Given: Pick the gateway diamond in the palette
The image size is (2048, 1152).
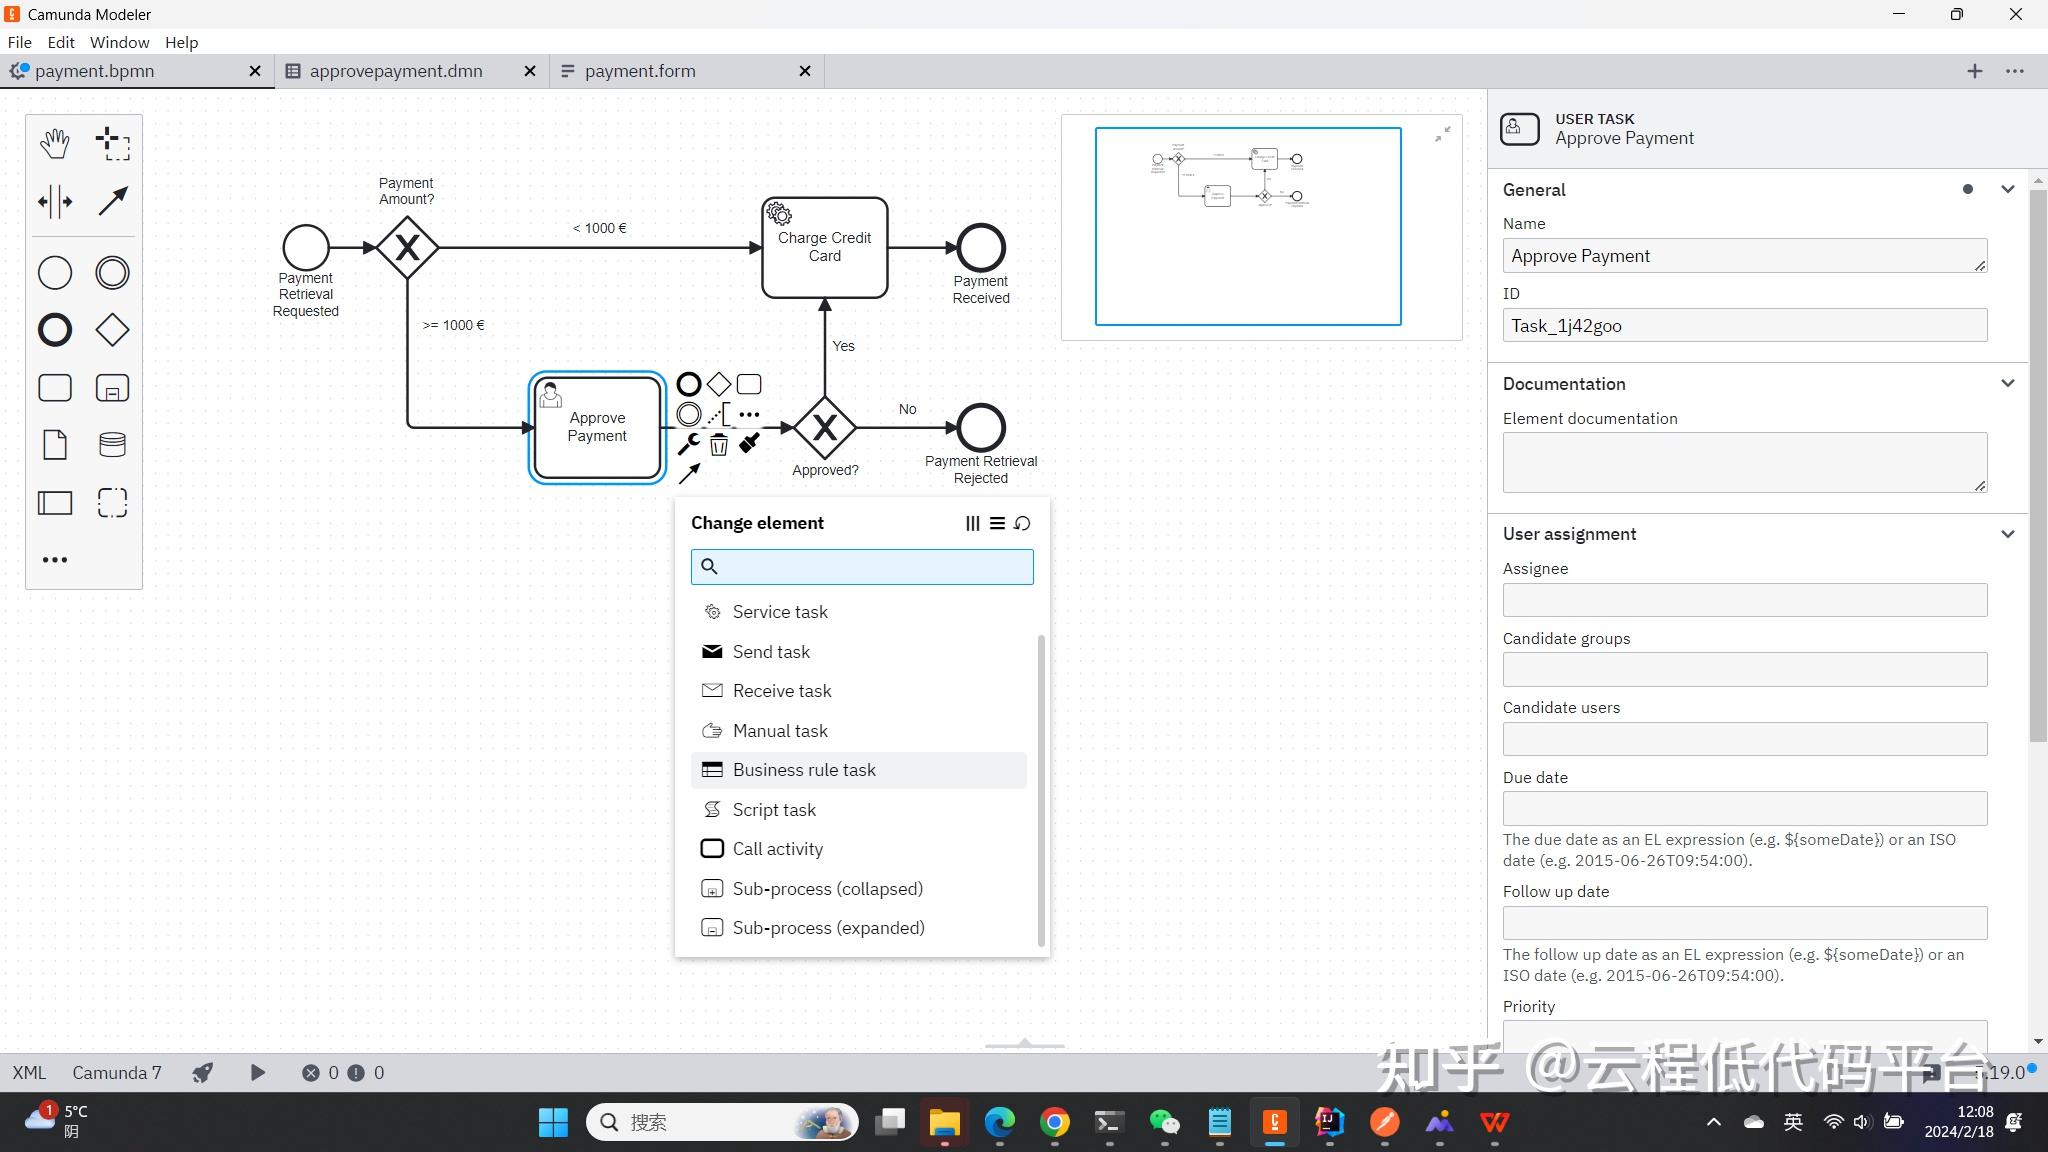Looking at the screenshot, I should pos(112,330).
